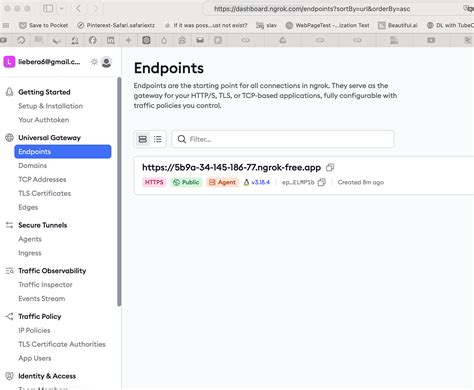This screenshot has width=474, height=390.
Task: Open Traffic Inspector page
Action: click(x=45, y=285)
